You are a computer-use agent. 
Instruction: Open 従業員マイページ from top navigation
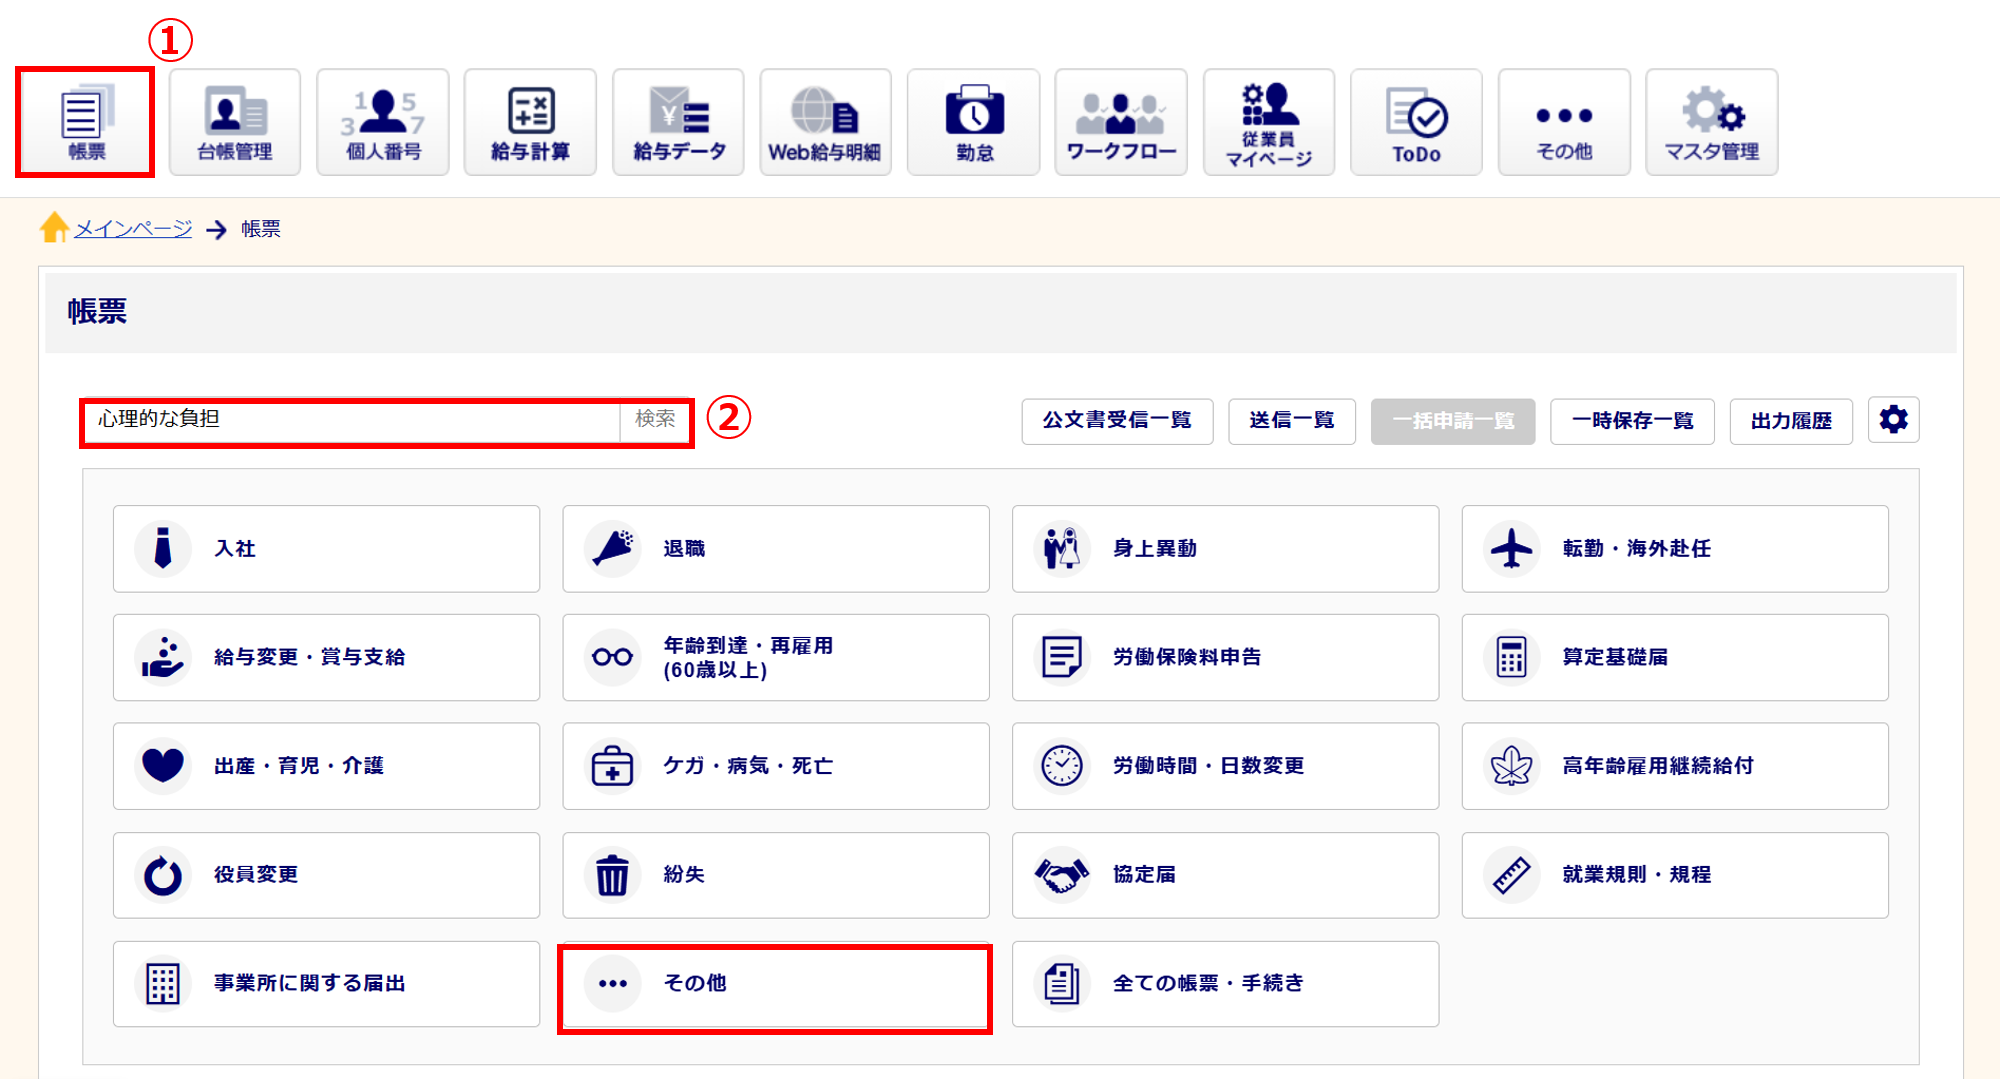pyautogui.click(x=1269, y=122)
